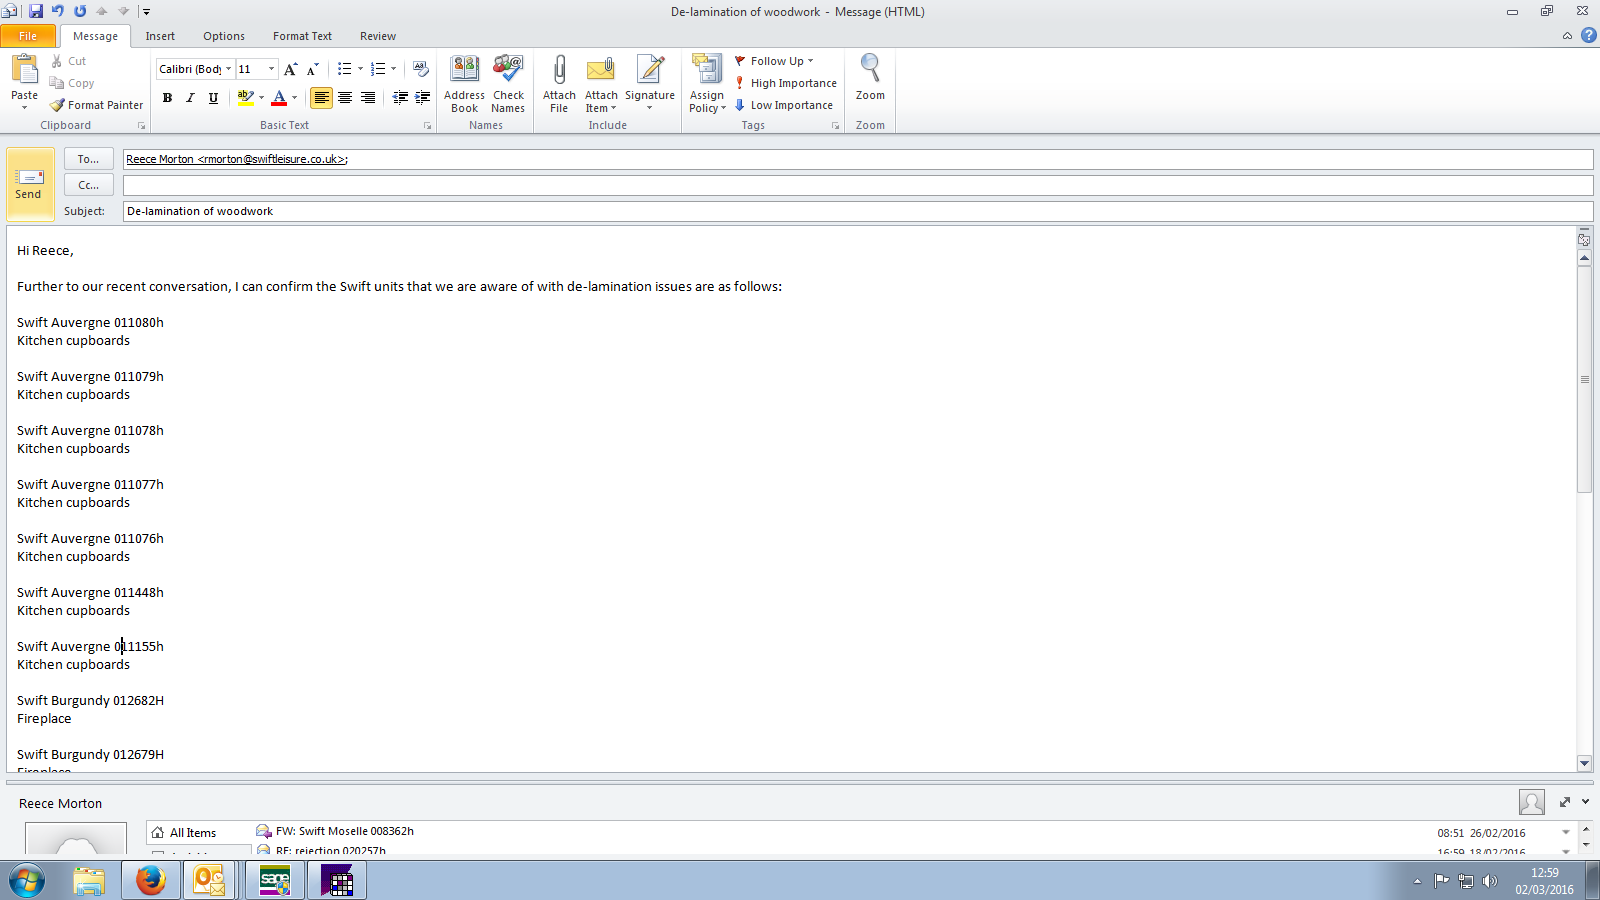Screen dimensions: 1600x900
Task: Apply the red font color
Action: tap(279, 97)
